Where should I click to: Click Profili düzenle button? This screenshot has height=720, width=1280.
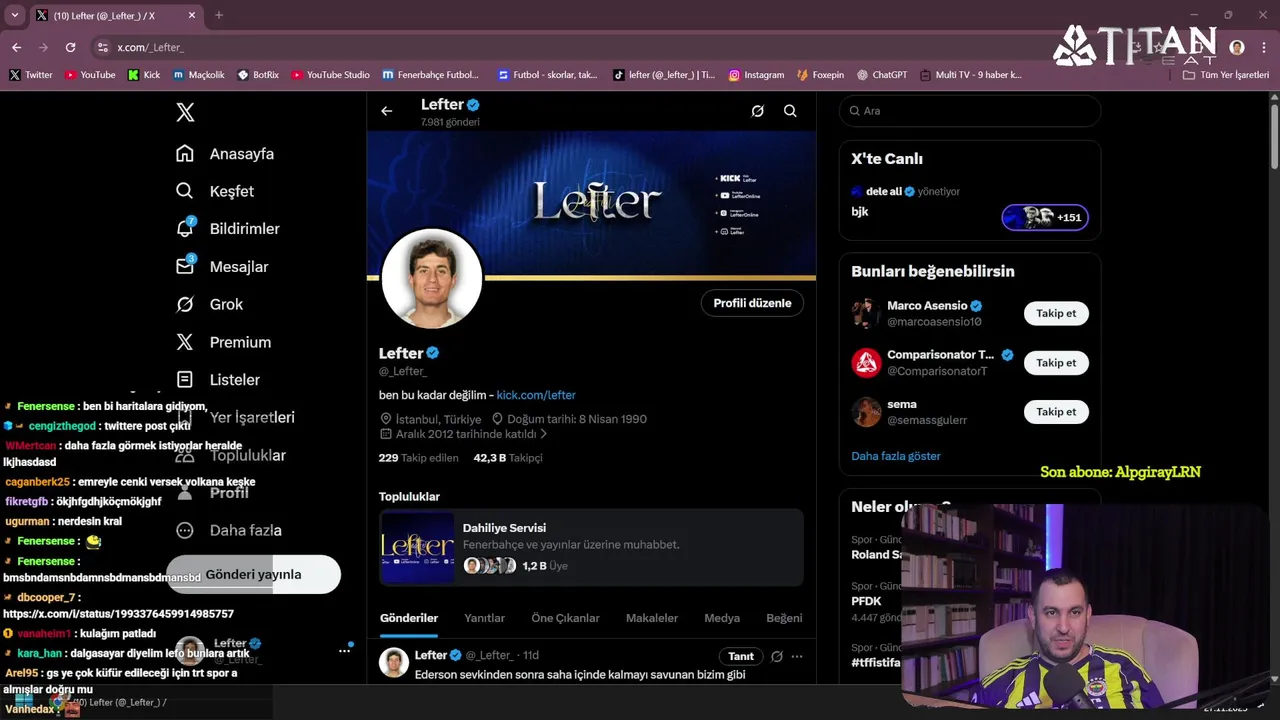752,303
